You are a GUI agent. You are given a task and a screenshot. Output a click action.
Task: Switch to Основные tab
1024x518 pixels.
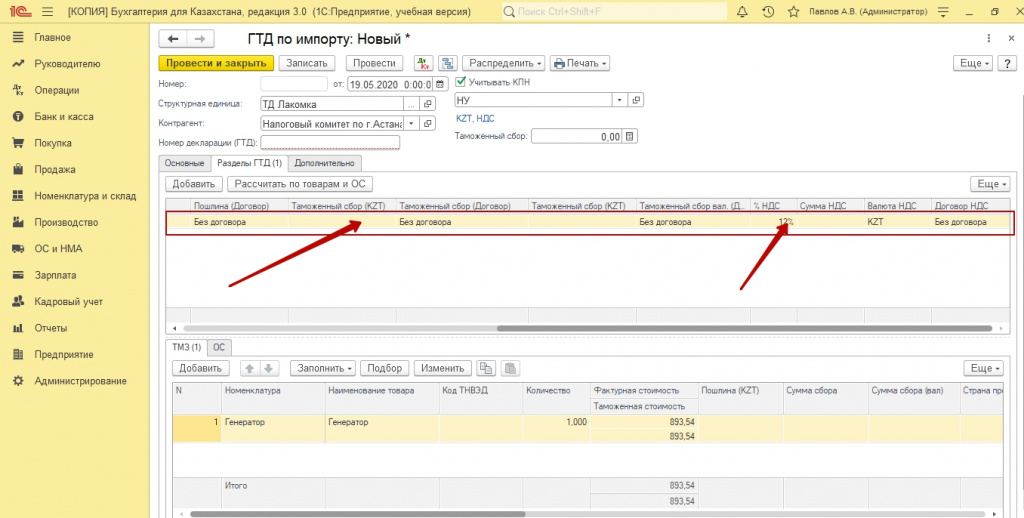184,163
